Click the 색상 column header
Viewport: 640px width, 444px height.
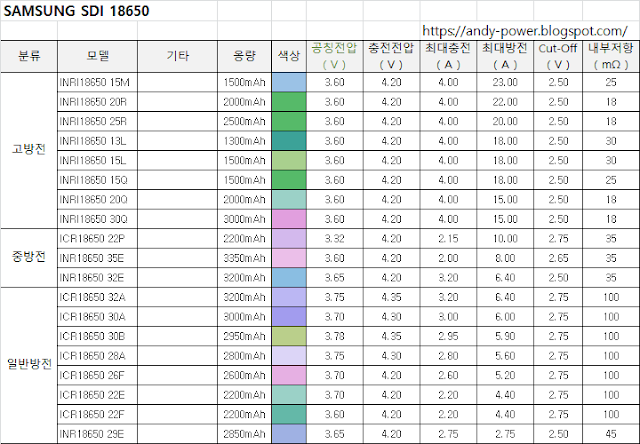289,56
